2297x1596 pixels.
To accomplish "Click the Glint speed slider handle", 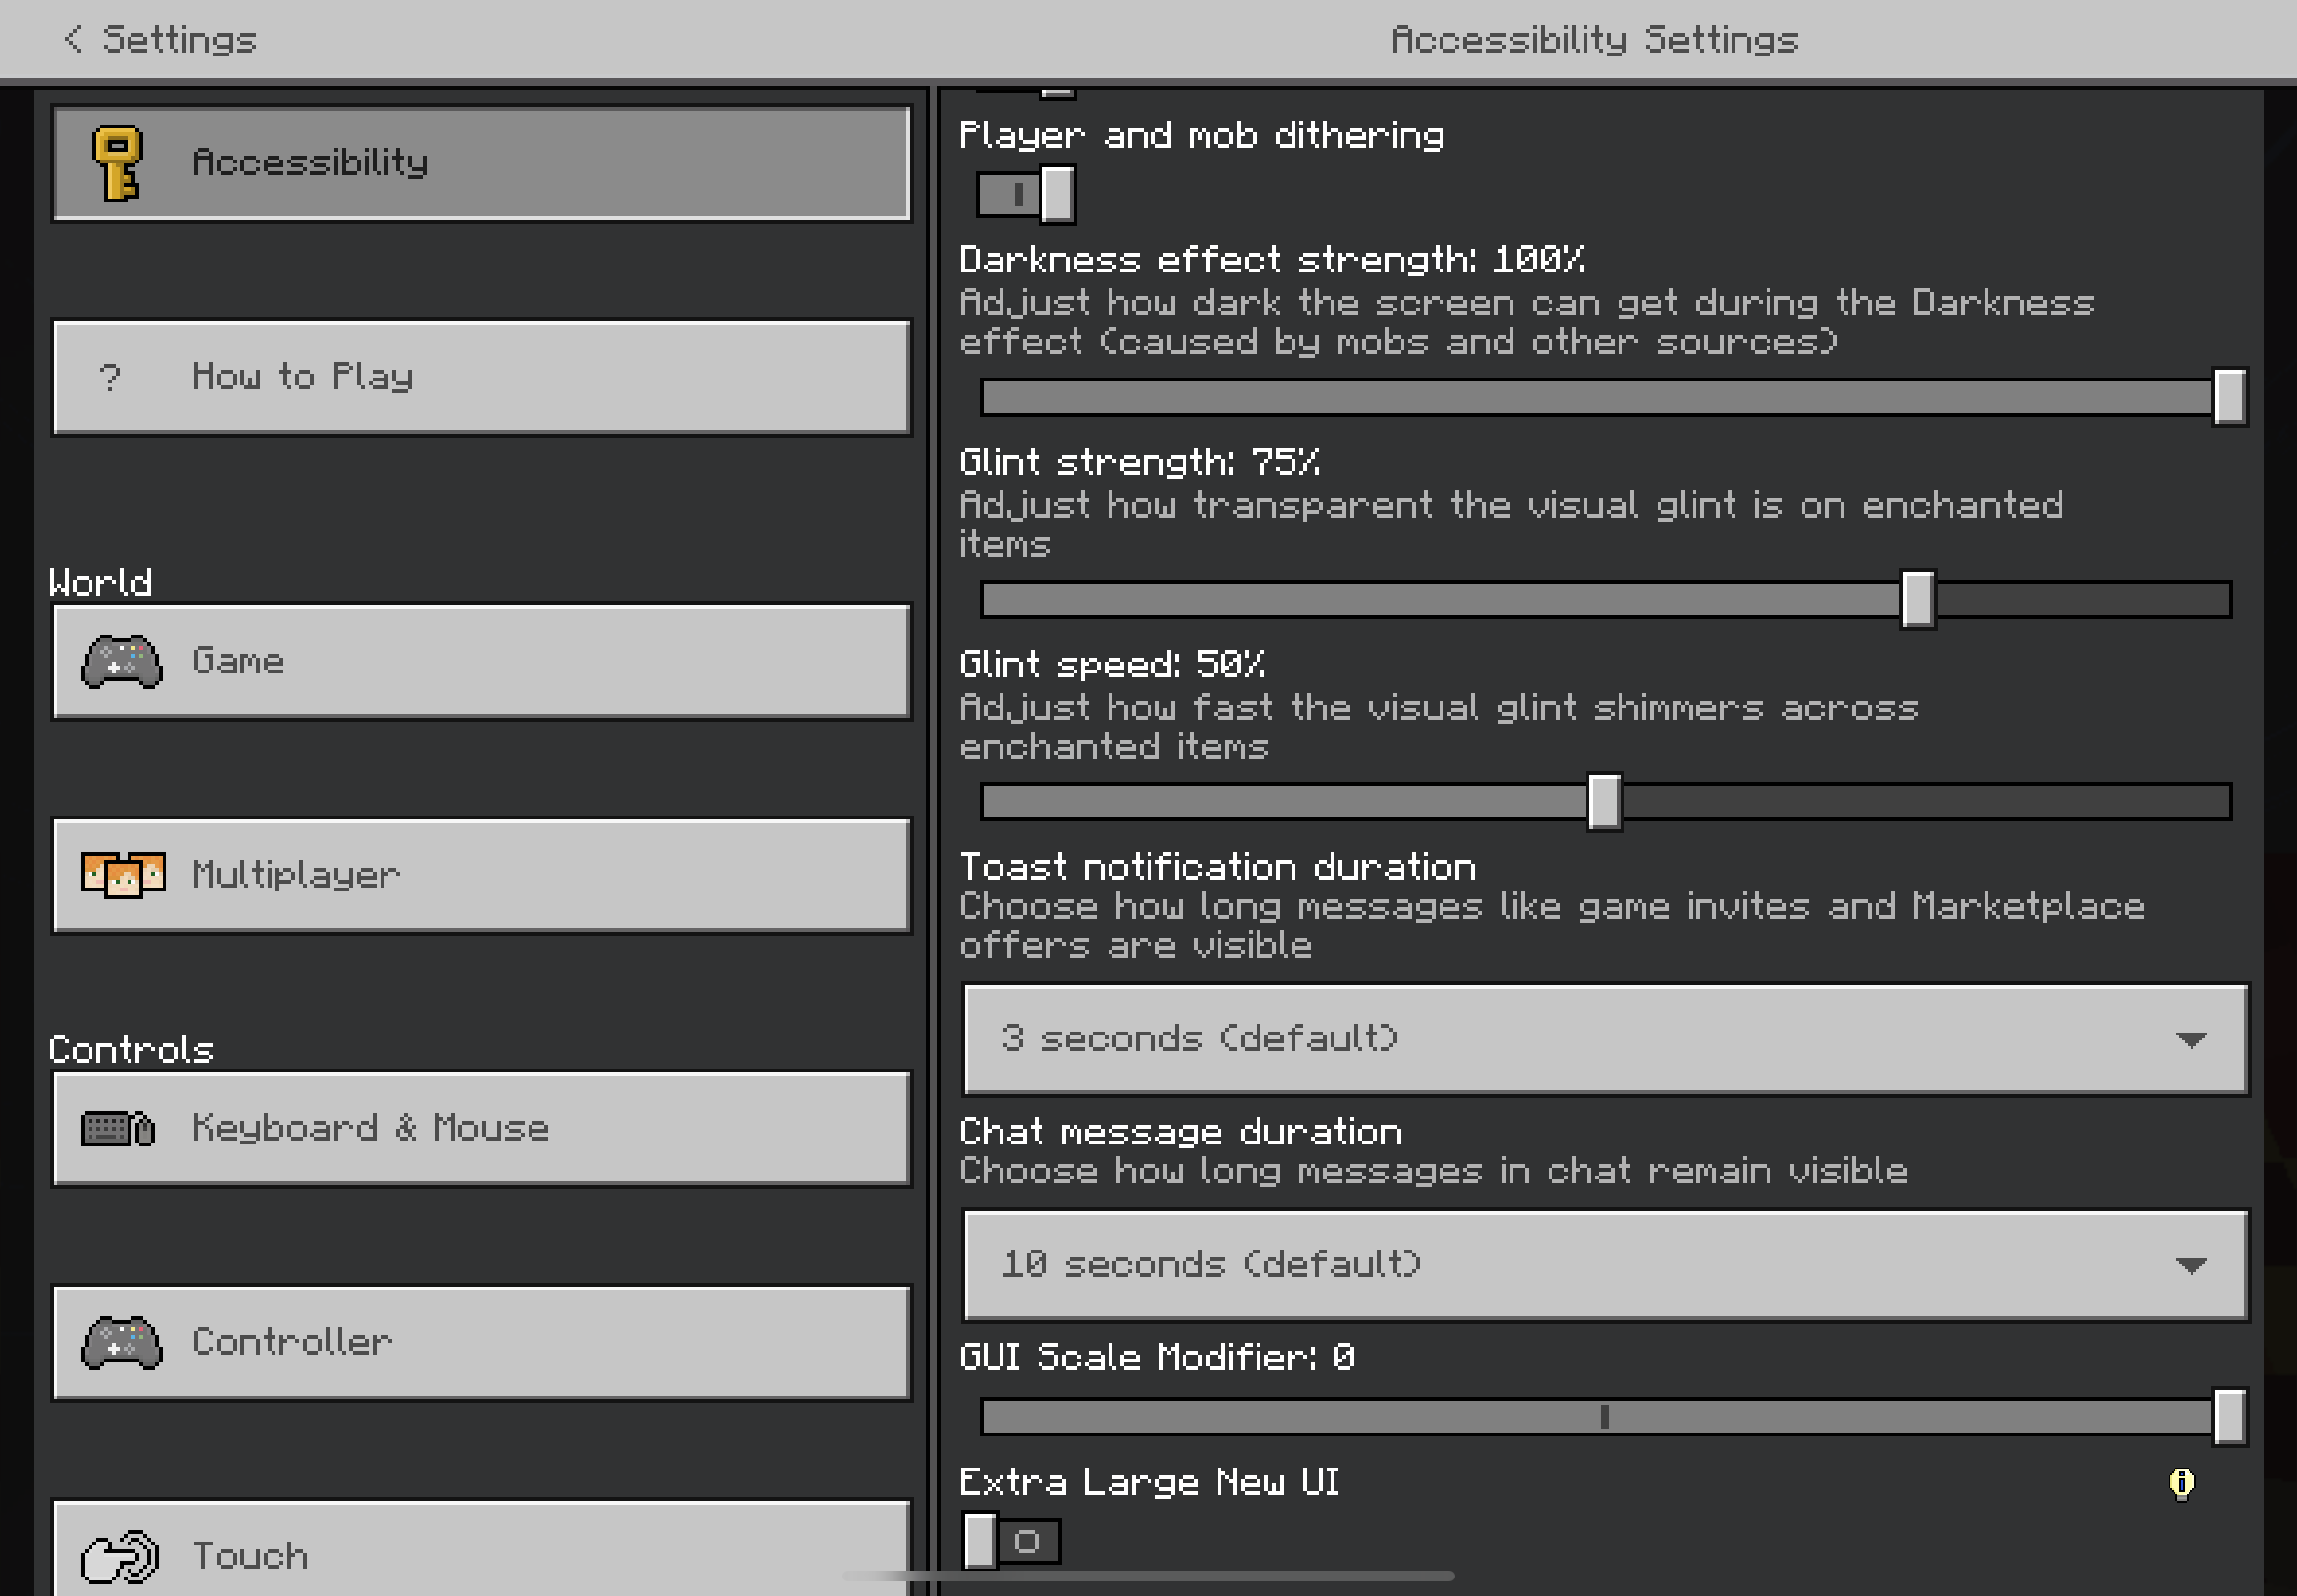I will tap(1604, 802).
